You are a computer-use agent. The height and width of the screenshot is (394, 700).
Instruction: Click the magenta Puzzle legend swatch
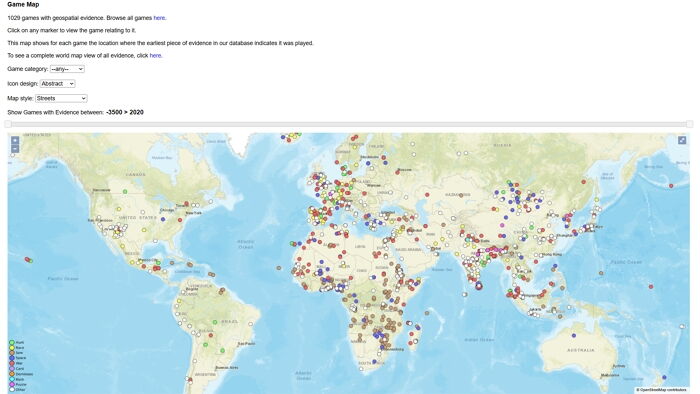pos(12,384)
